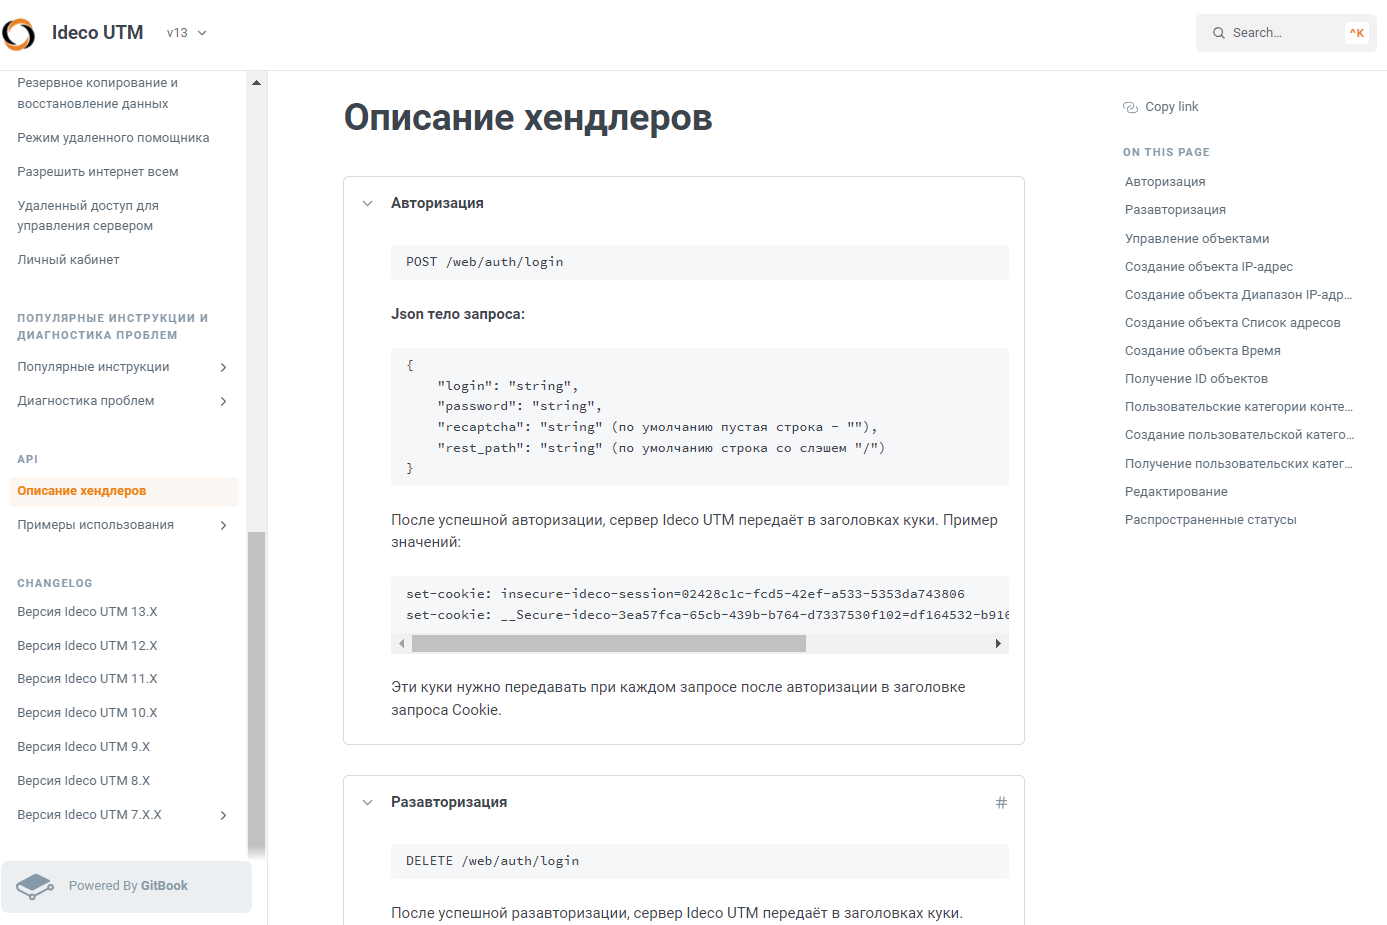Screen dimensions: 1387x925
Task: Click the code block scroll left arrow
Action: point(402,644)
